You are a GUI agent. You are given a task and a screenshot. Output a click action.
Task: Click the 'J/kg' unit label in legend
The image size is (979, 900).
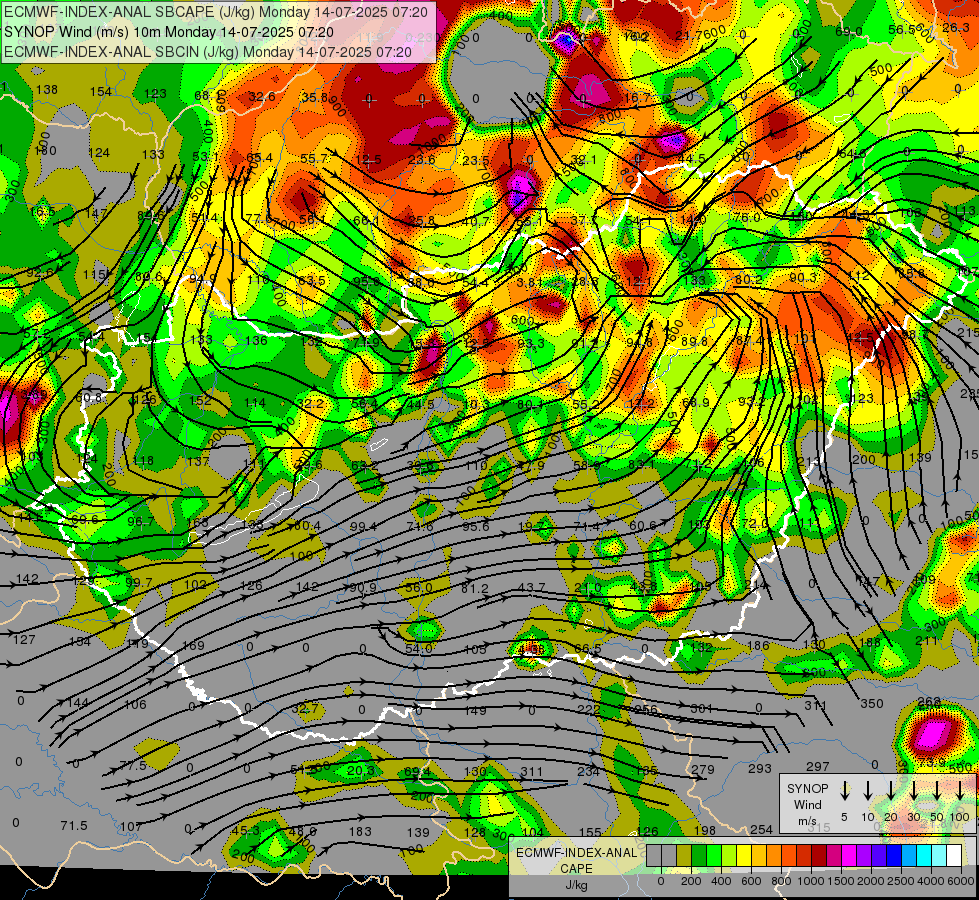click(576, 885)
